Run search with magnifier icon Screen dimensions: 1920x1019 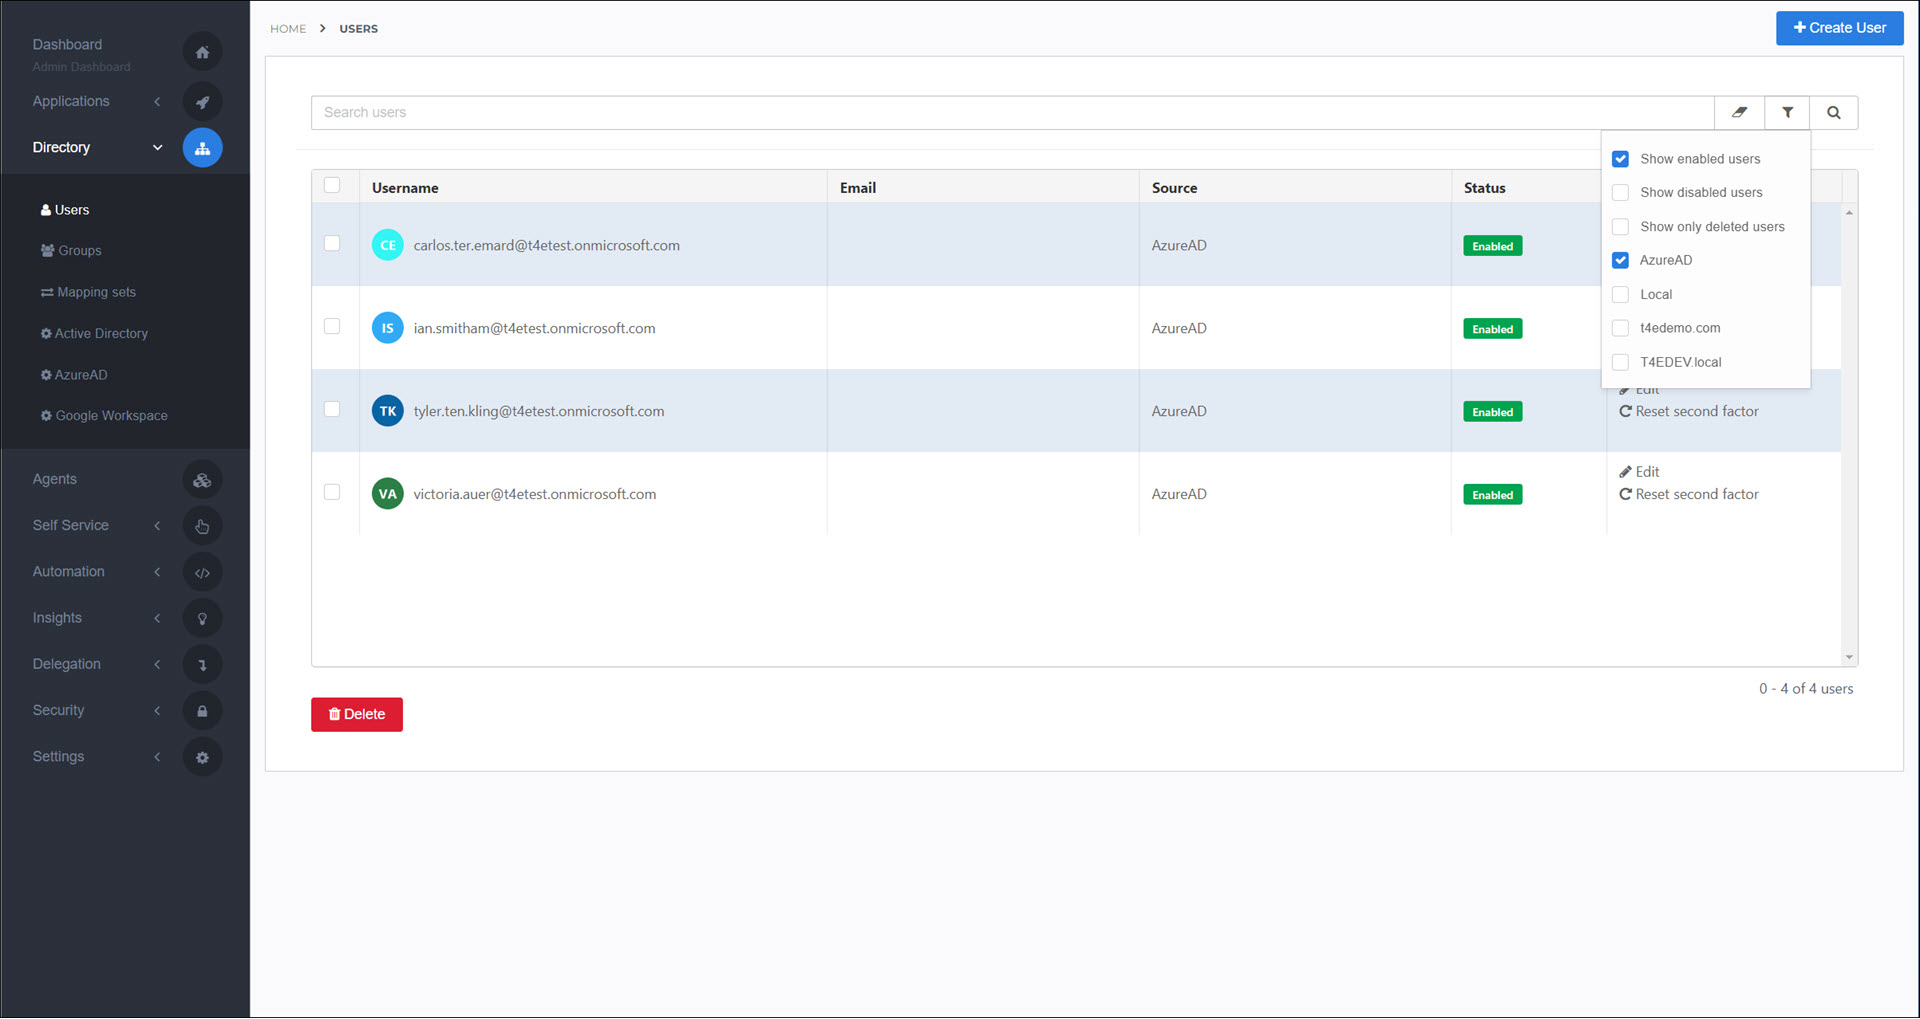1834,113
